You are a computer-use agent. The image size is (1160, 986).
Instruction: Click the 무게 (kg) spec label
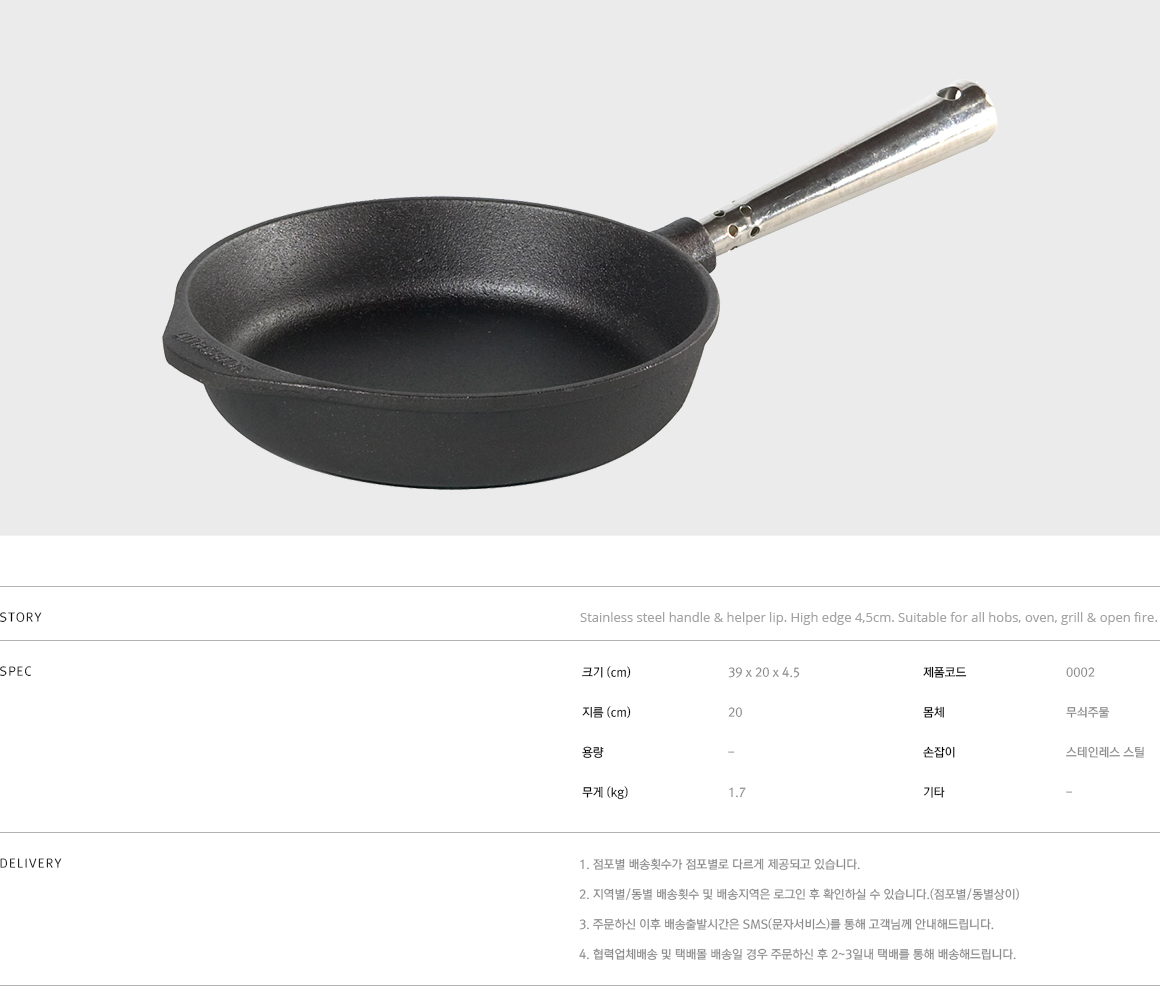604,791
